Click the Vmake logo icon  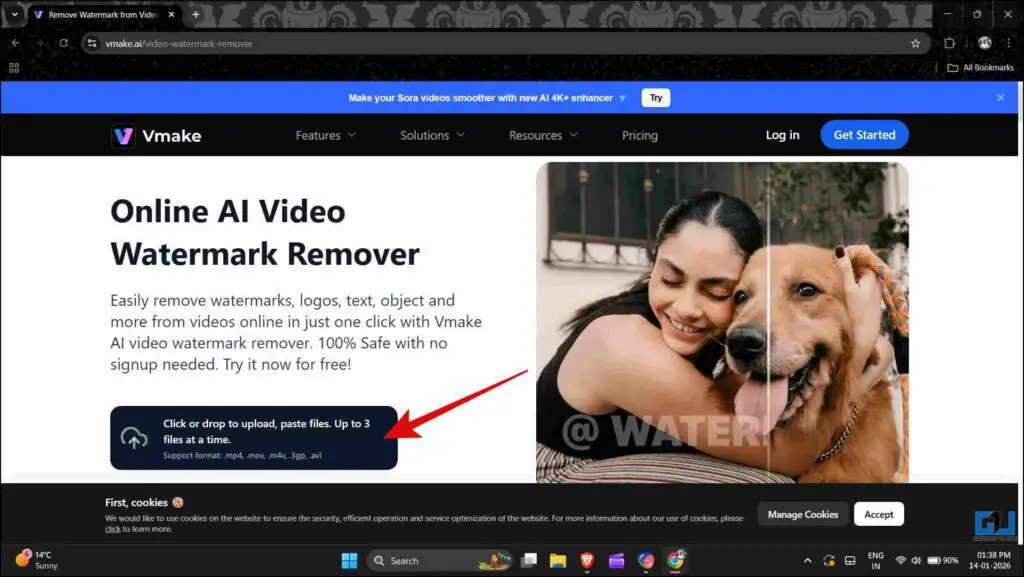[x=123, y=135]
